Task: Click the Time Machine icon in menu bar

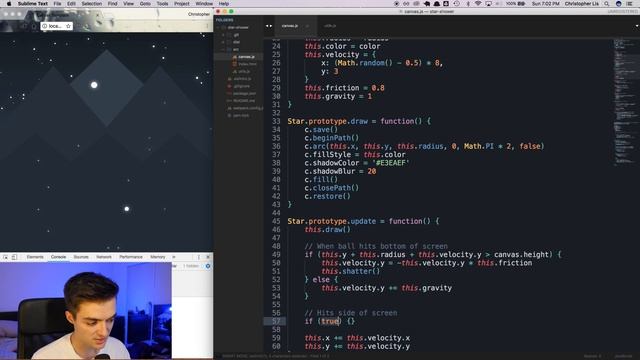Action: [457, 4]
